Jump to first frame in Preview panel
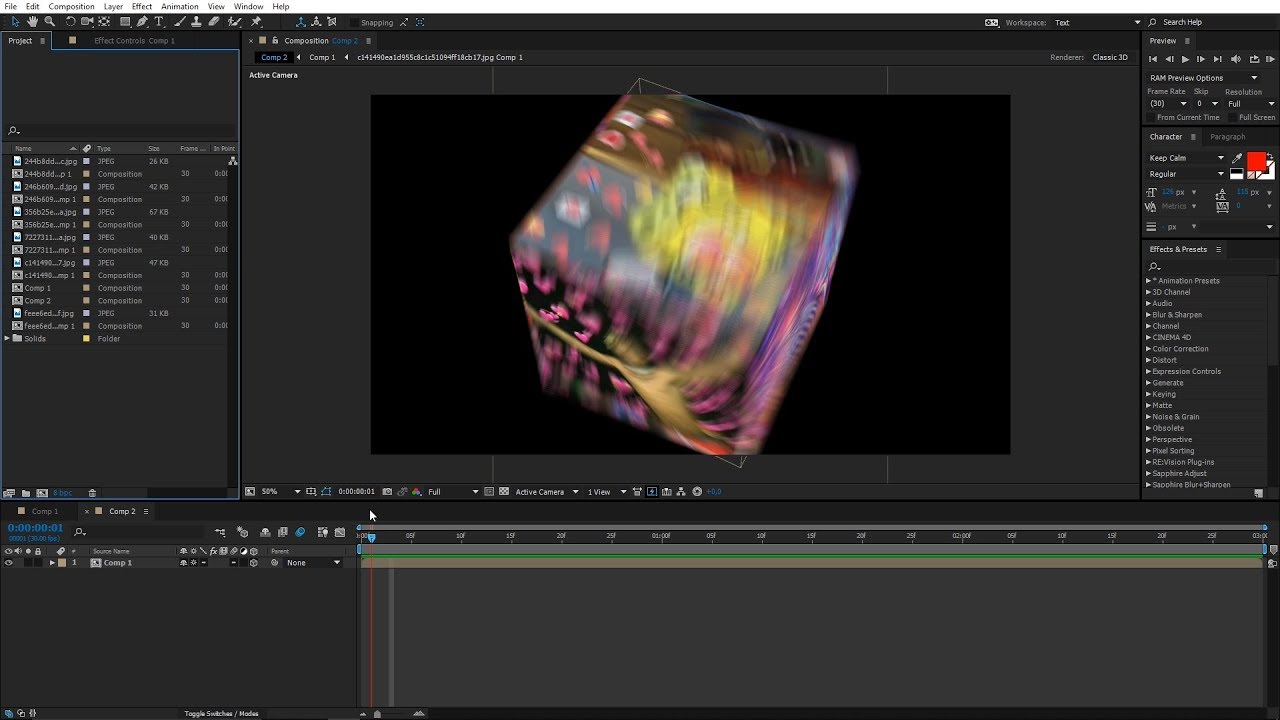The width and height of the screenshot is (1280, 720). [x=1153, y=59]
